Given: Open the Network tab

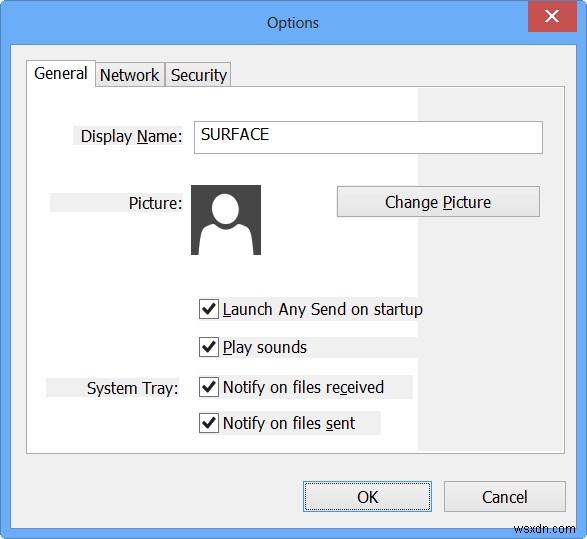Looking at the screenshot, I should pyautogui.click(x=130, y=75).
